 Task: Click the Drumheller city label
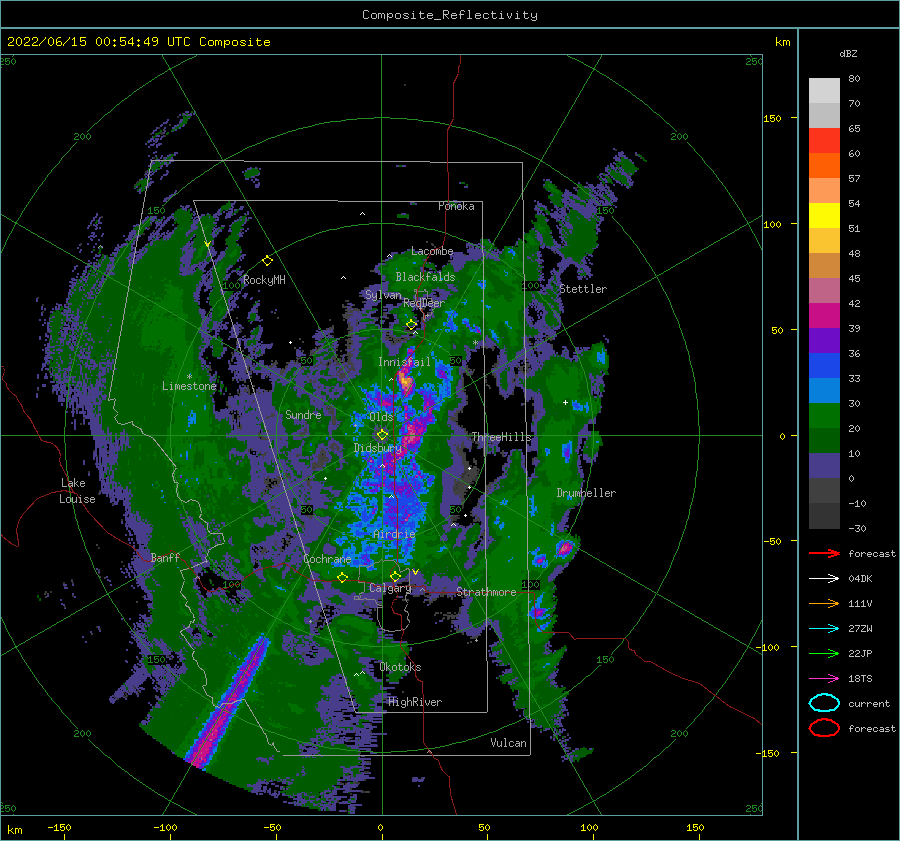click(x=586, y=493)
